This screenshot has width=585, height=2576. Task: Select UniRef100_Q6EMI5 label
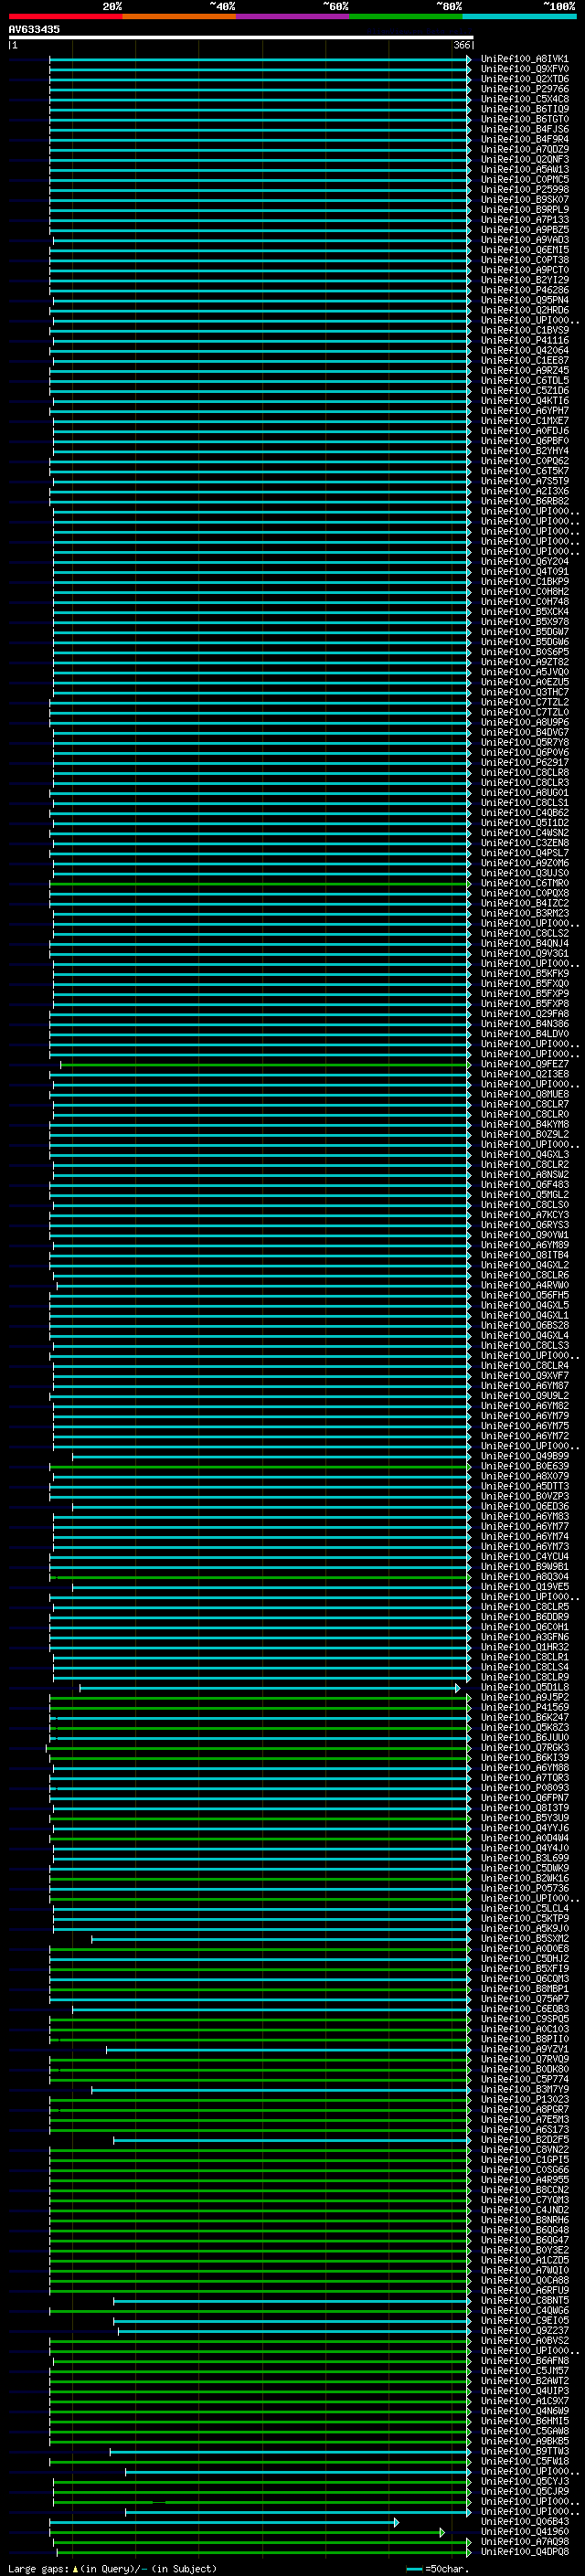[x=524, y=250]
